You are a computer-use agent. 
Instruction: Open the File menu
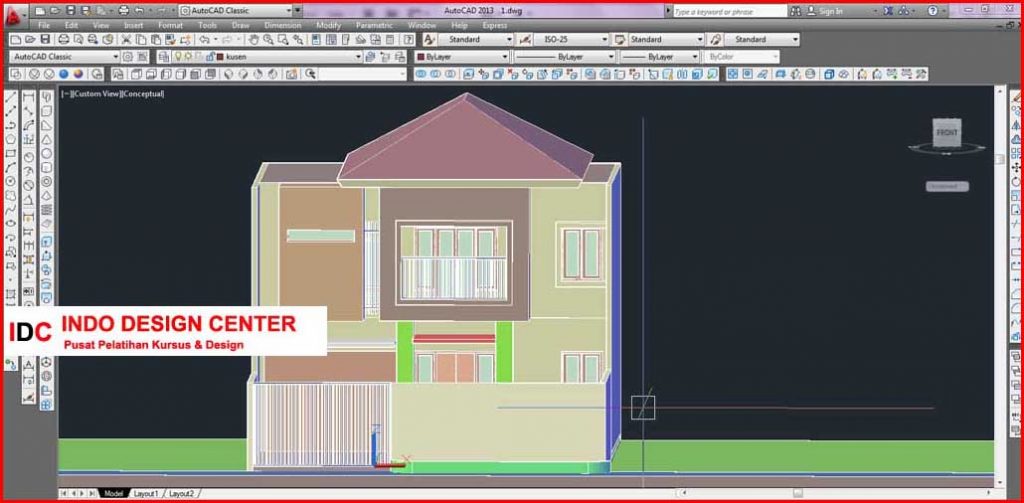coord(44,25)
